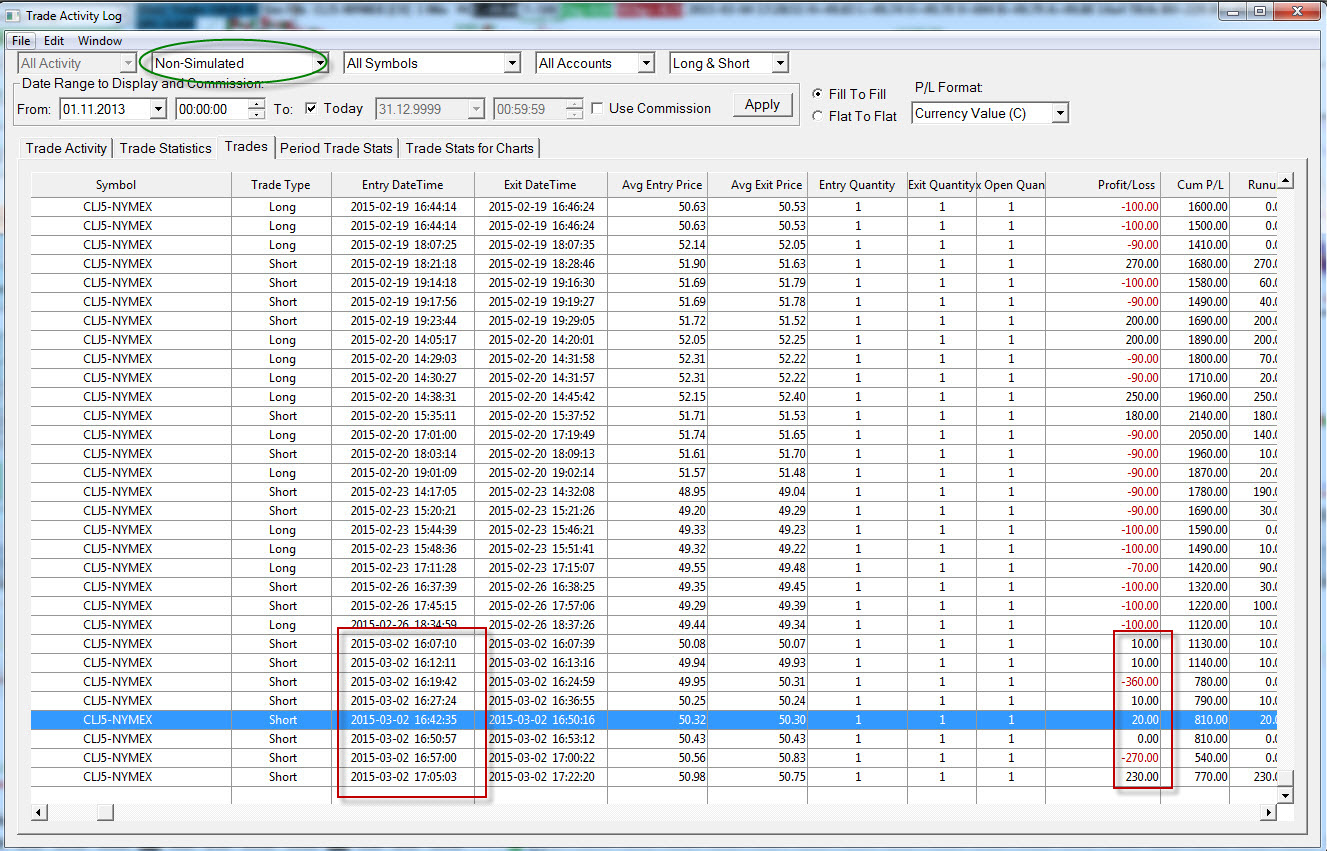Image resolution: width=1327 pixels, height=851 pixels.
Task: Click the scroll down arrow of the trades table
Action: 1286,795
